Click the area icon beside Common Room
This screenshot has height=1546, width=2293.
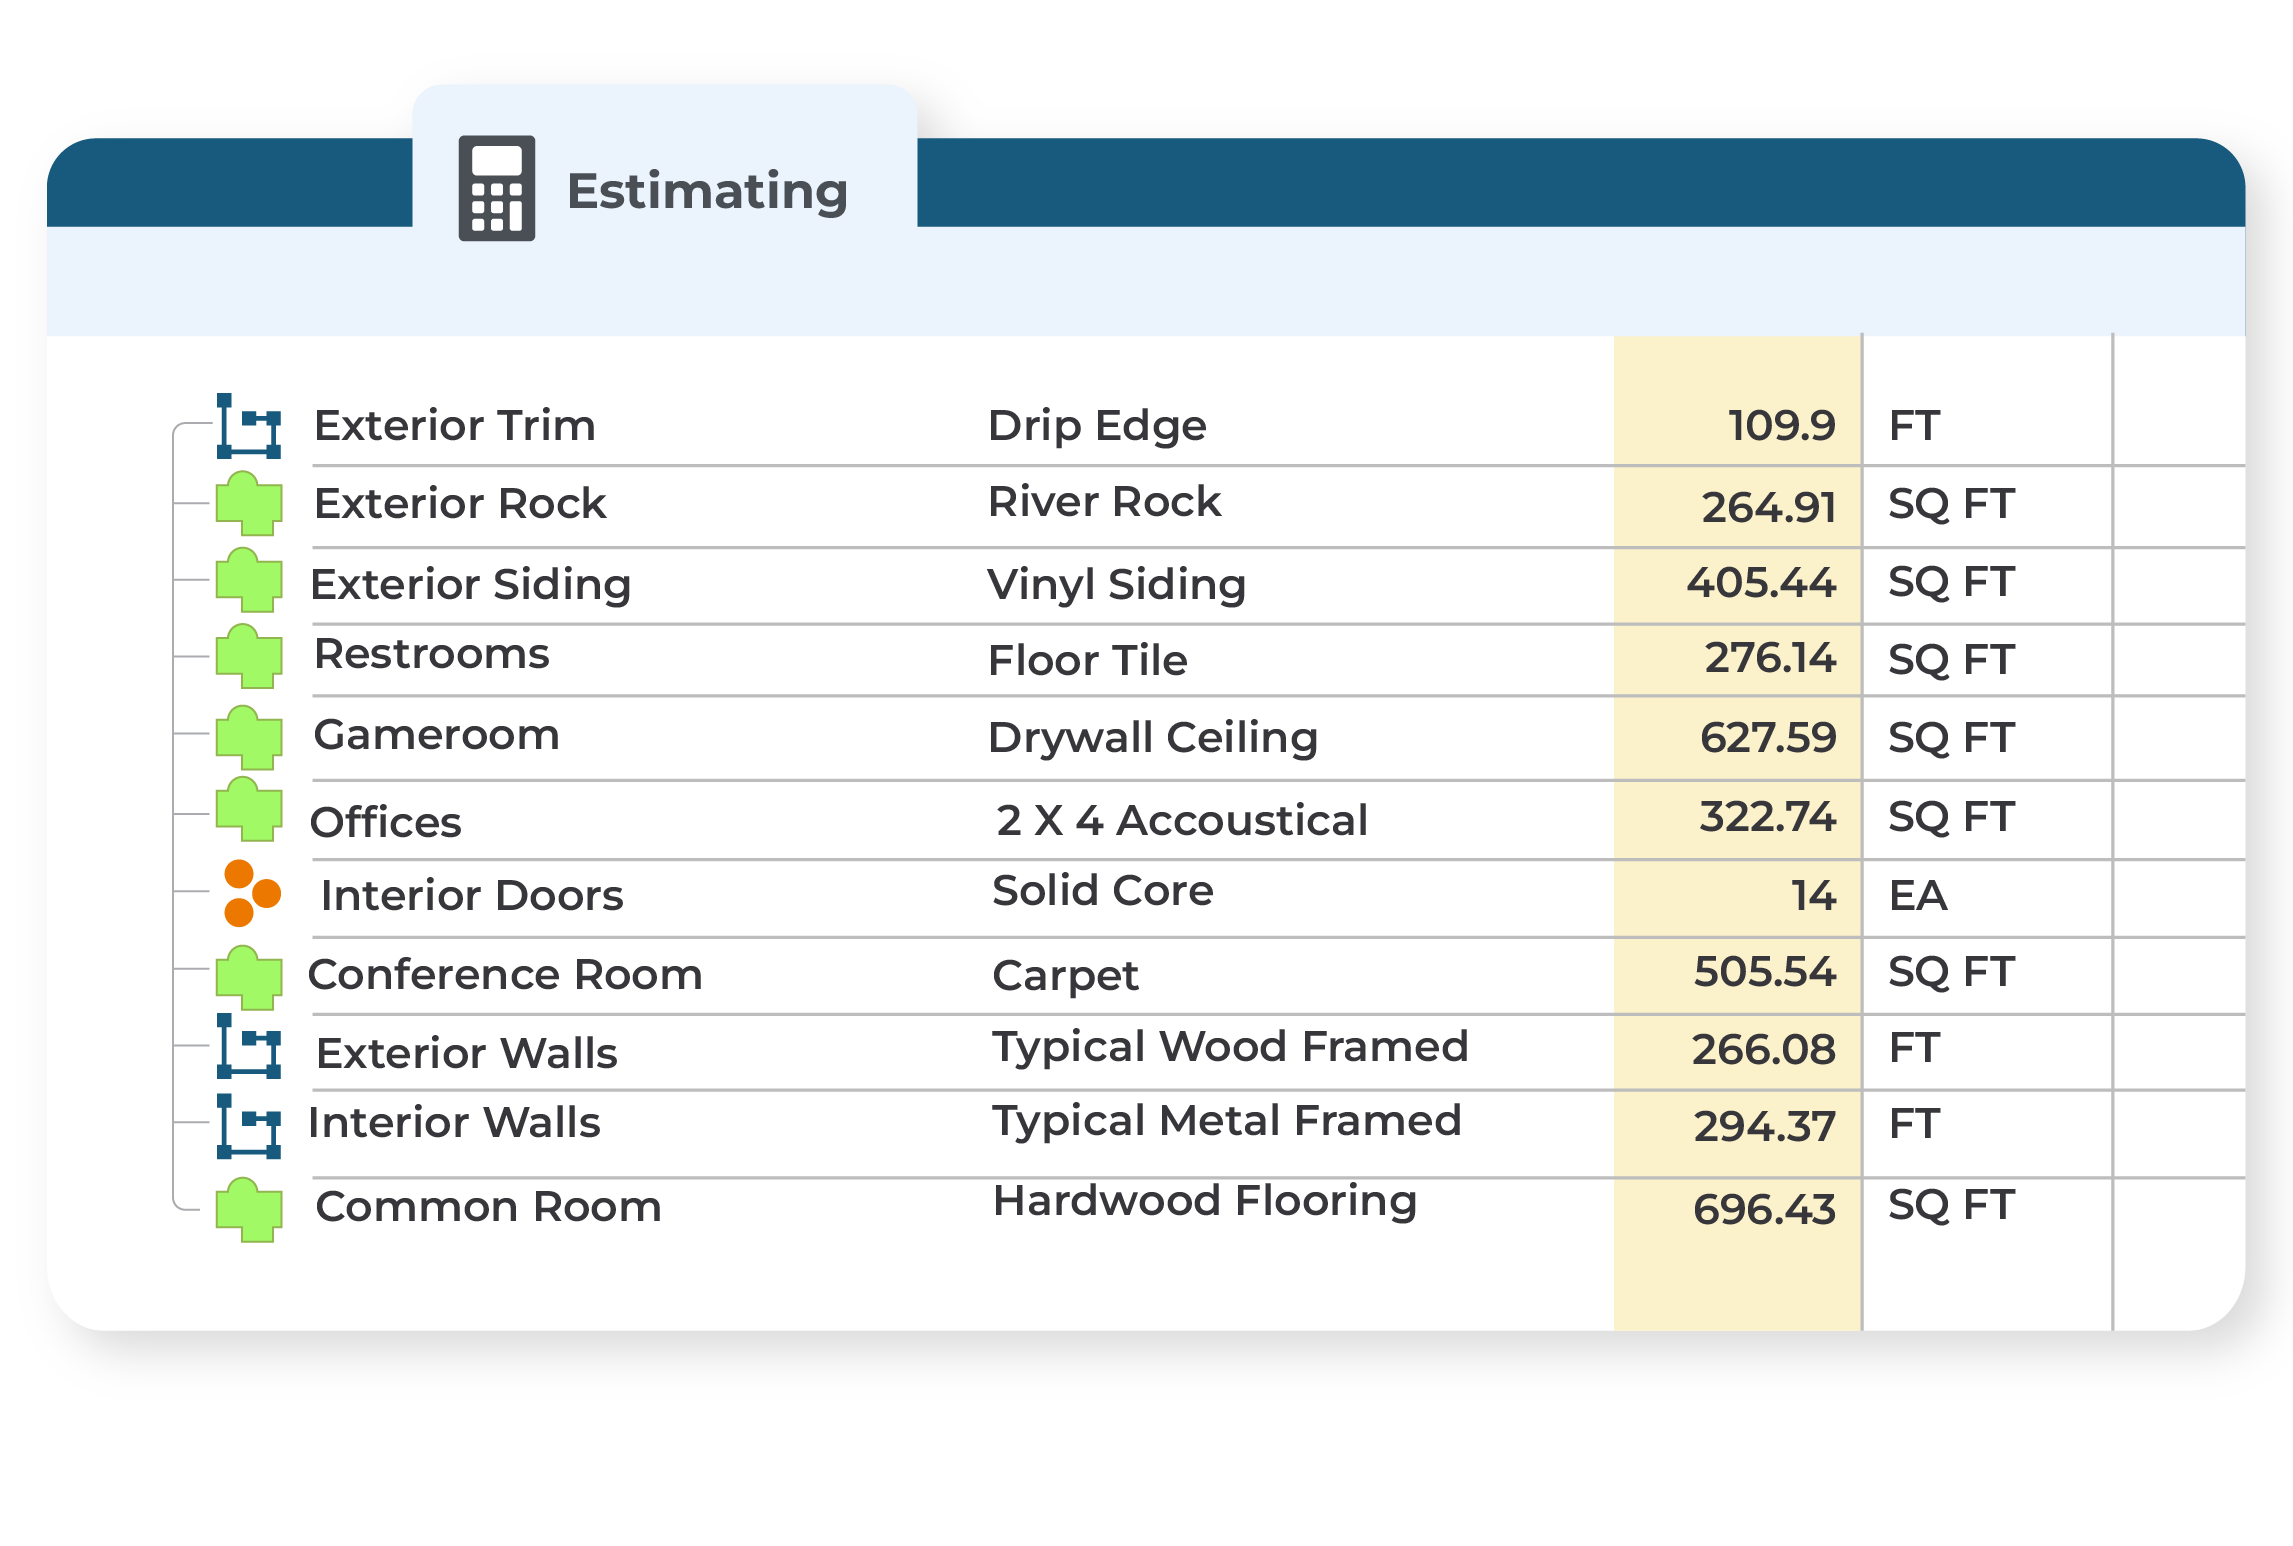point(247,1207)
